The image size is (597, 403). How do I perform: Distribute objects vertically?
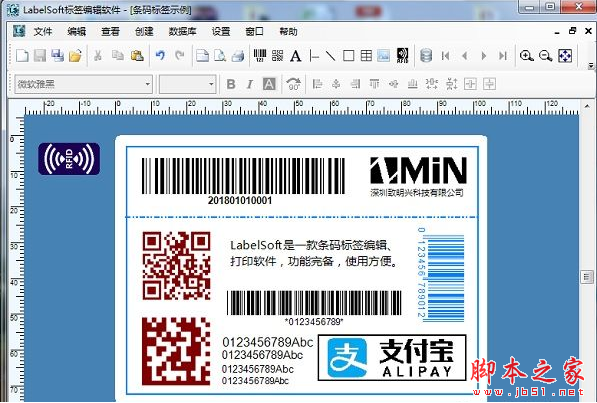(x=452, y=84)
